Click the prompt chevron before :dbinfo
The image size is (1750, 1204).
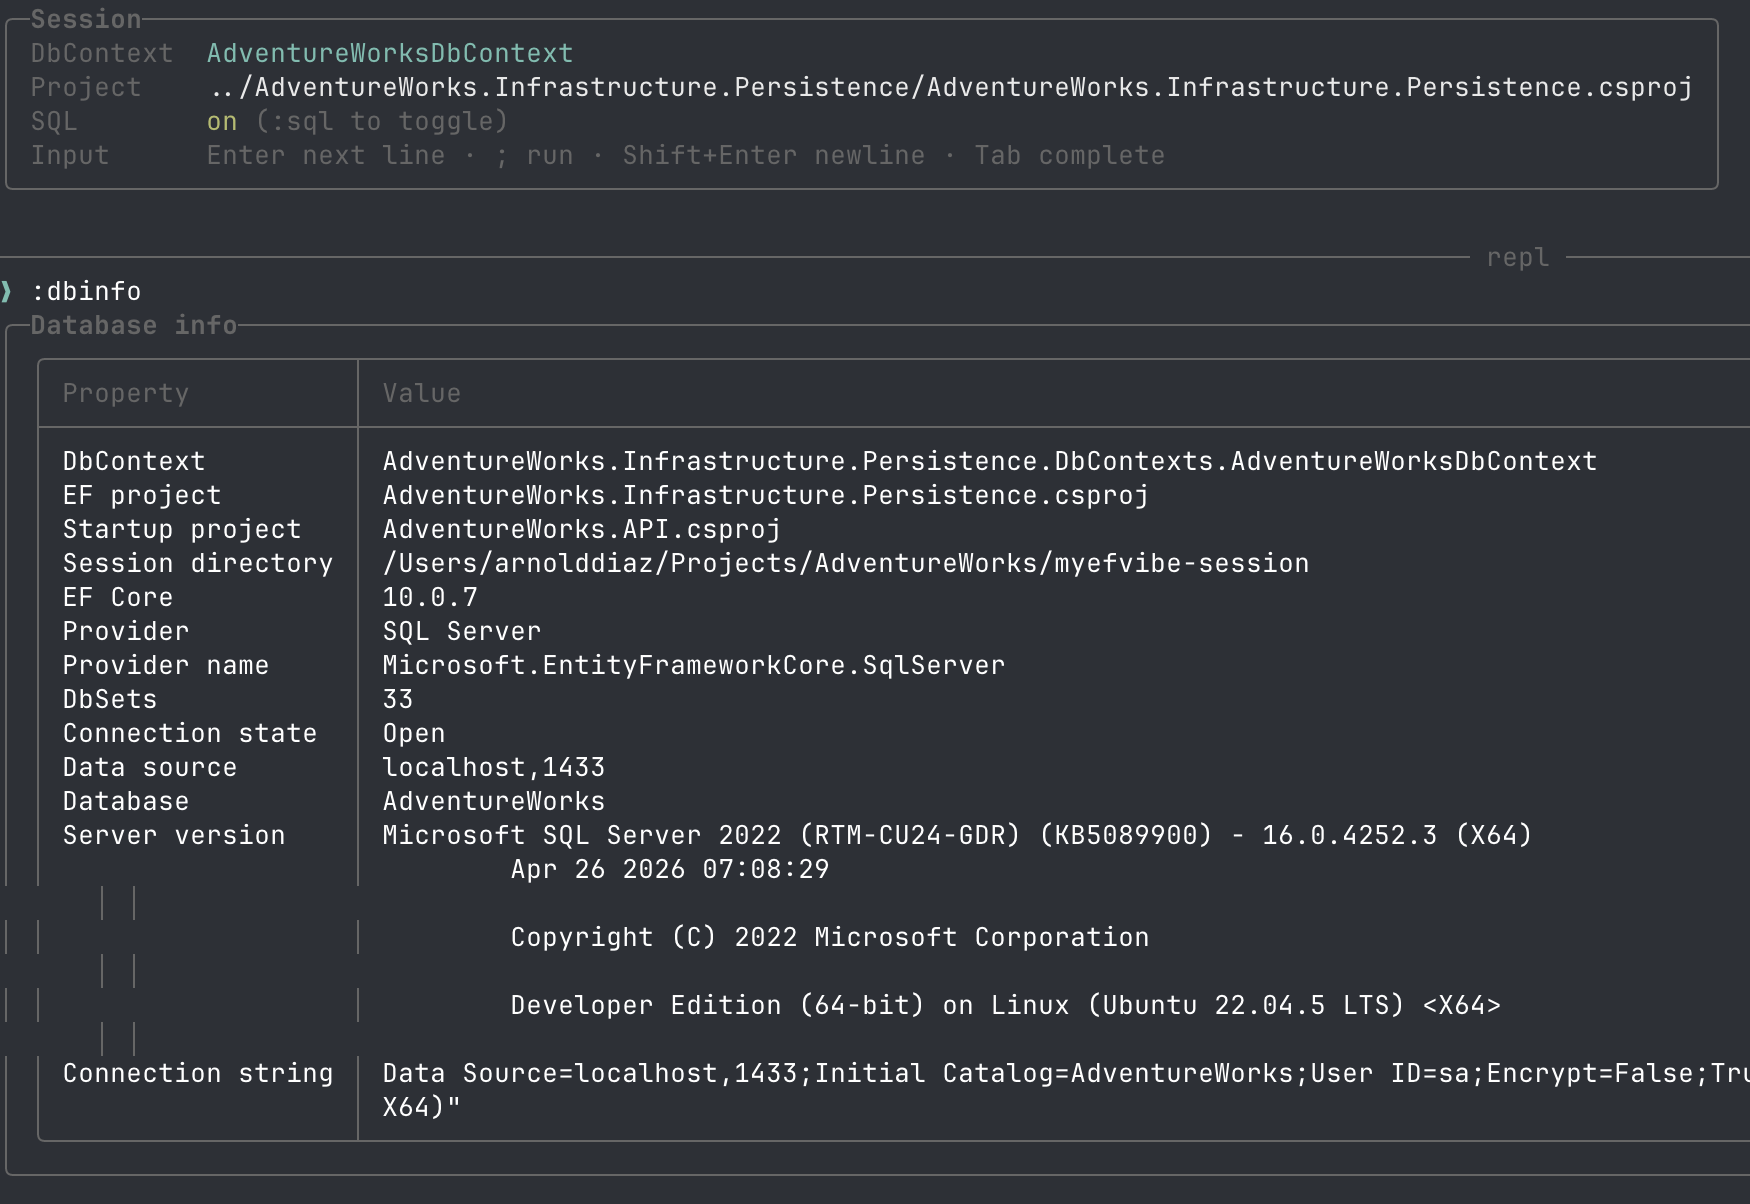click(x=7, y=291)
